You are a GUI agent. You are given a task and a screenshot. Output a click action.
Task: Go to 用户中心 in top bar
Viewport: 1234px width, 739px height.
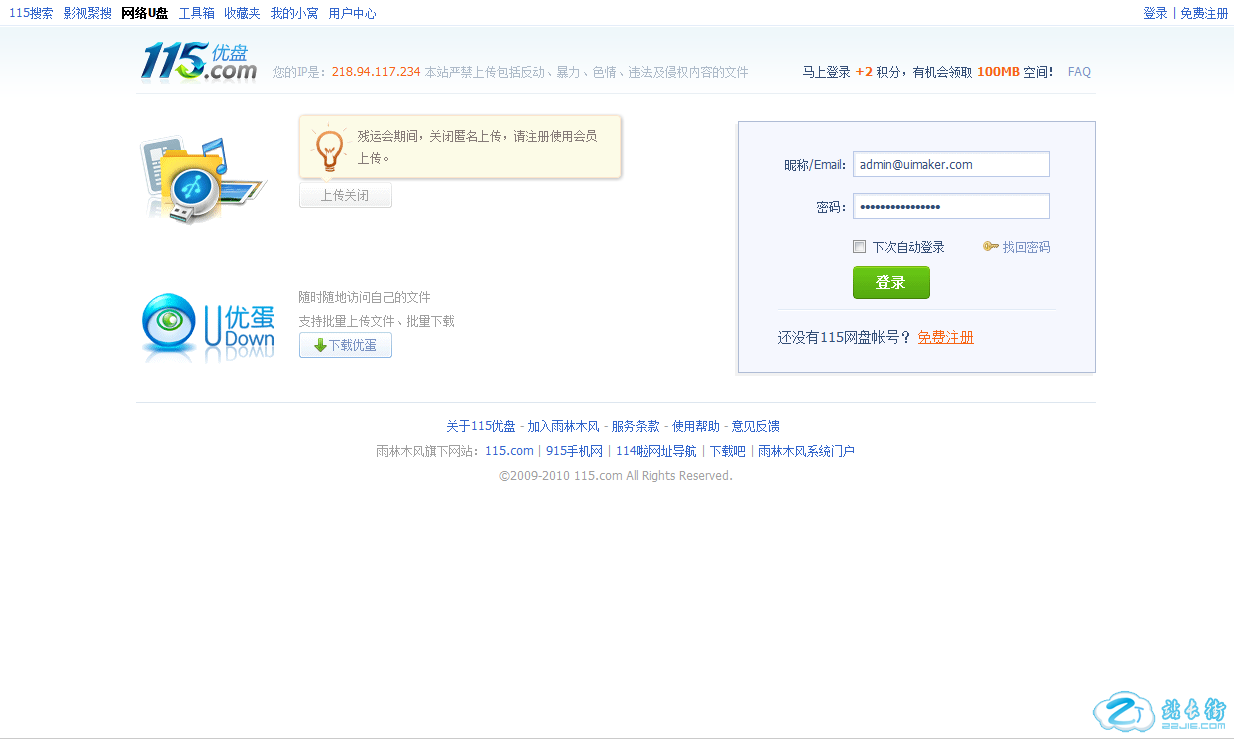[352, 13]
